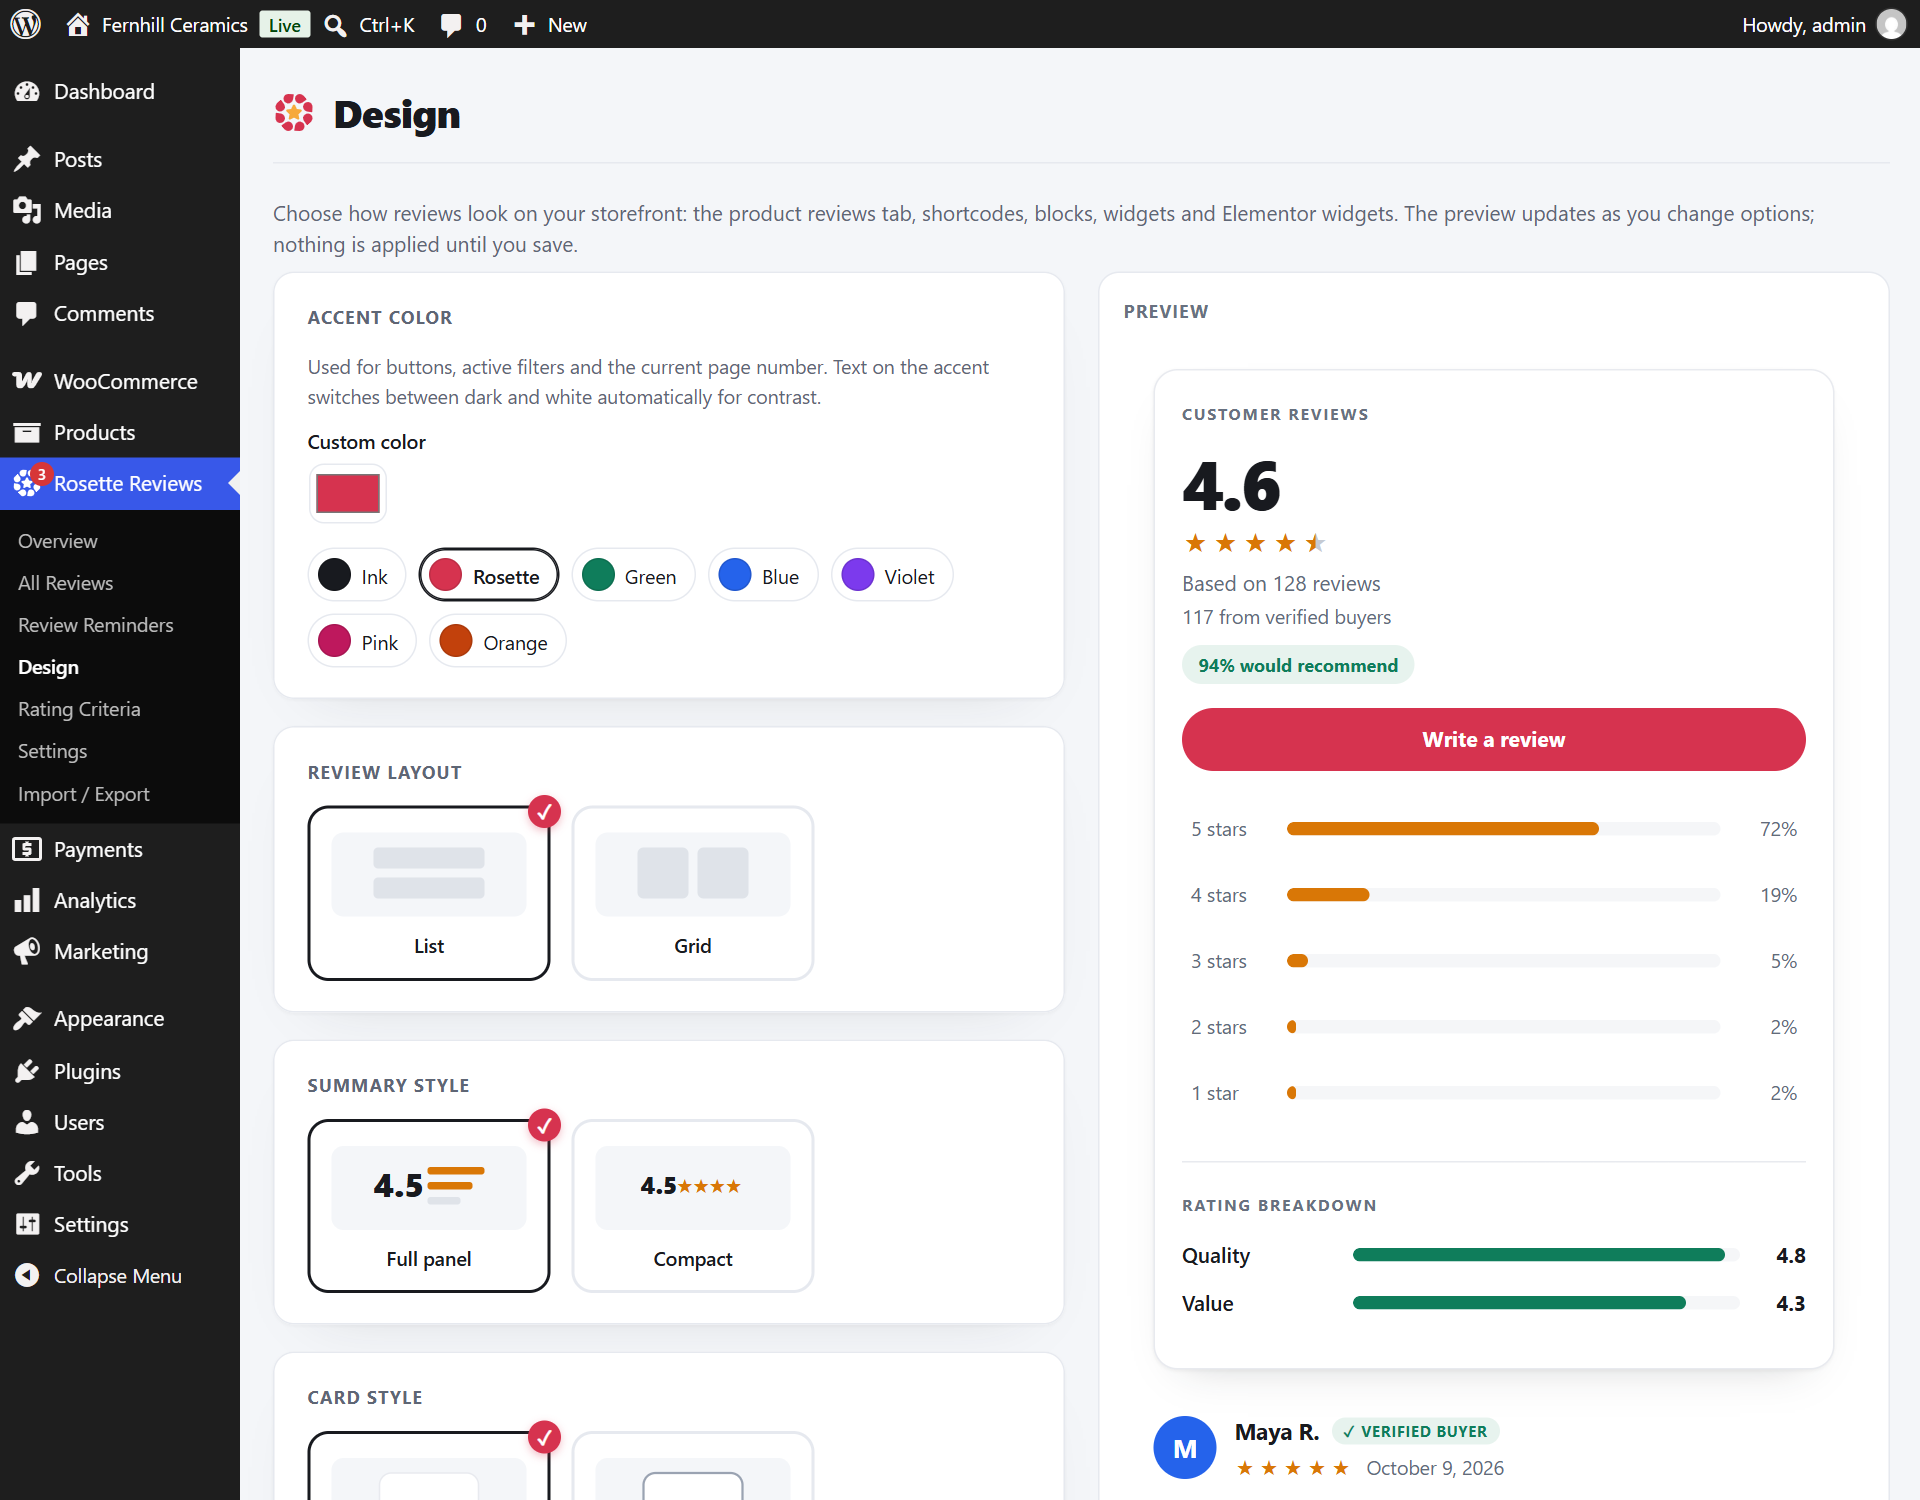Pick the Green accent preset
1920x1500 pixels.
tap(633, 575)
